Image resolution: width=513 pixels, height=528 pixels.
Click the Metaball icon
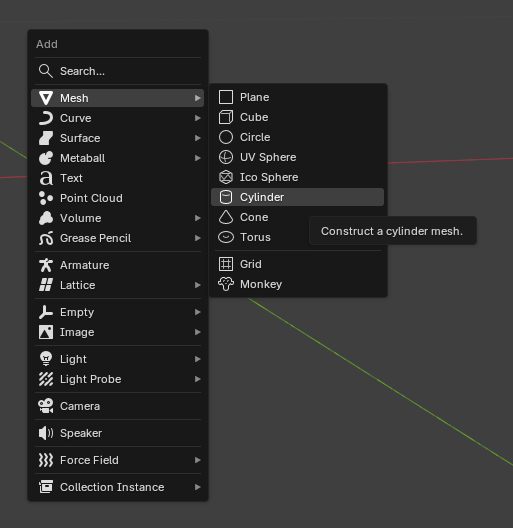pyautogui.click(x=46, y=158)
